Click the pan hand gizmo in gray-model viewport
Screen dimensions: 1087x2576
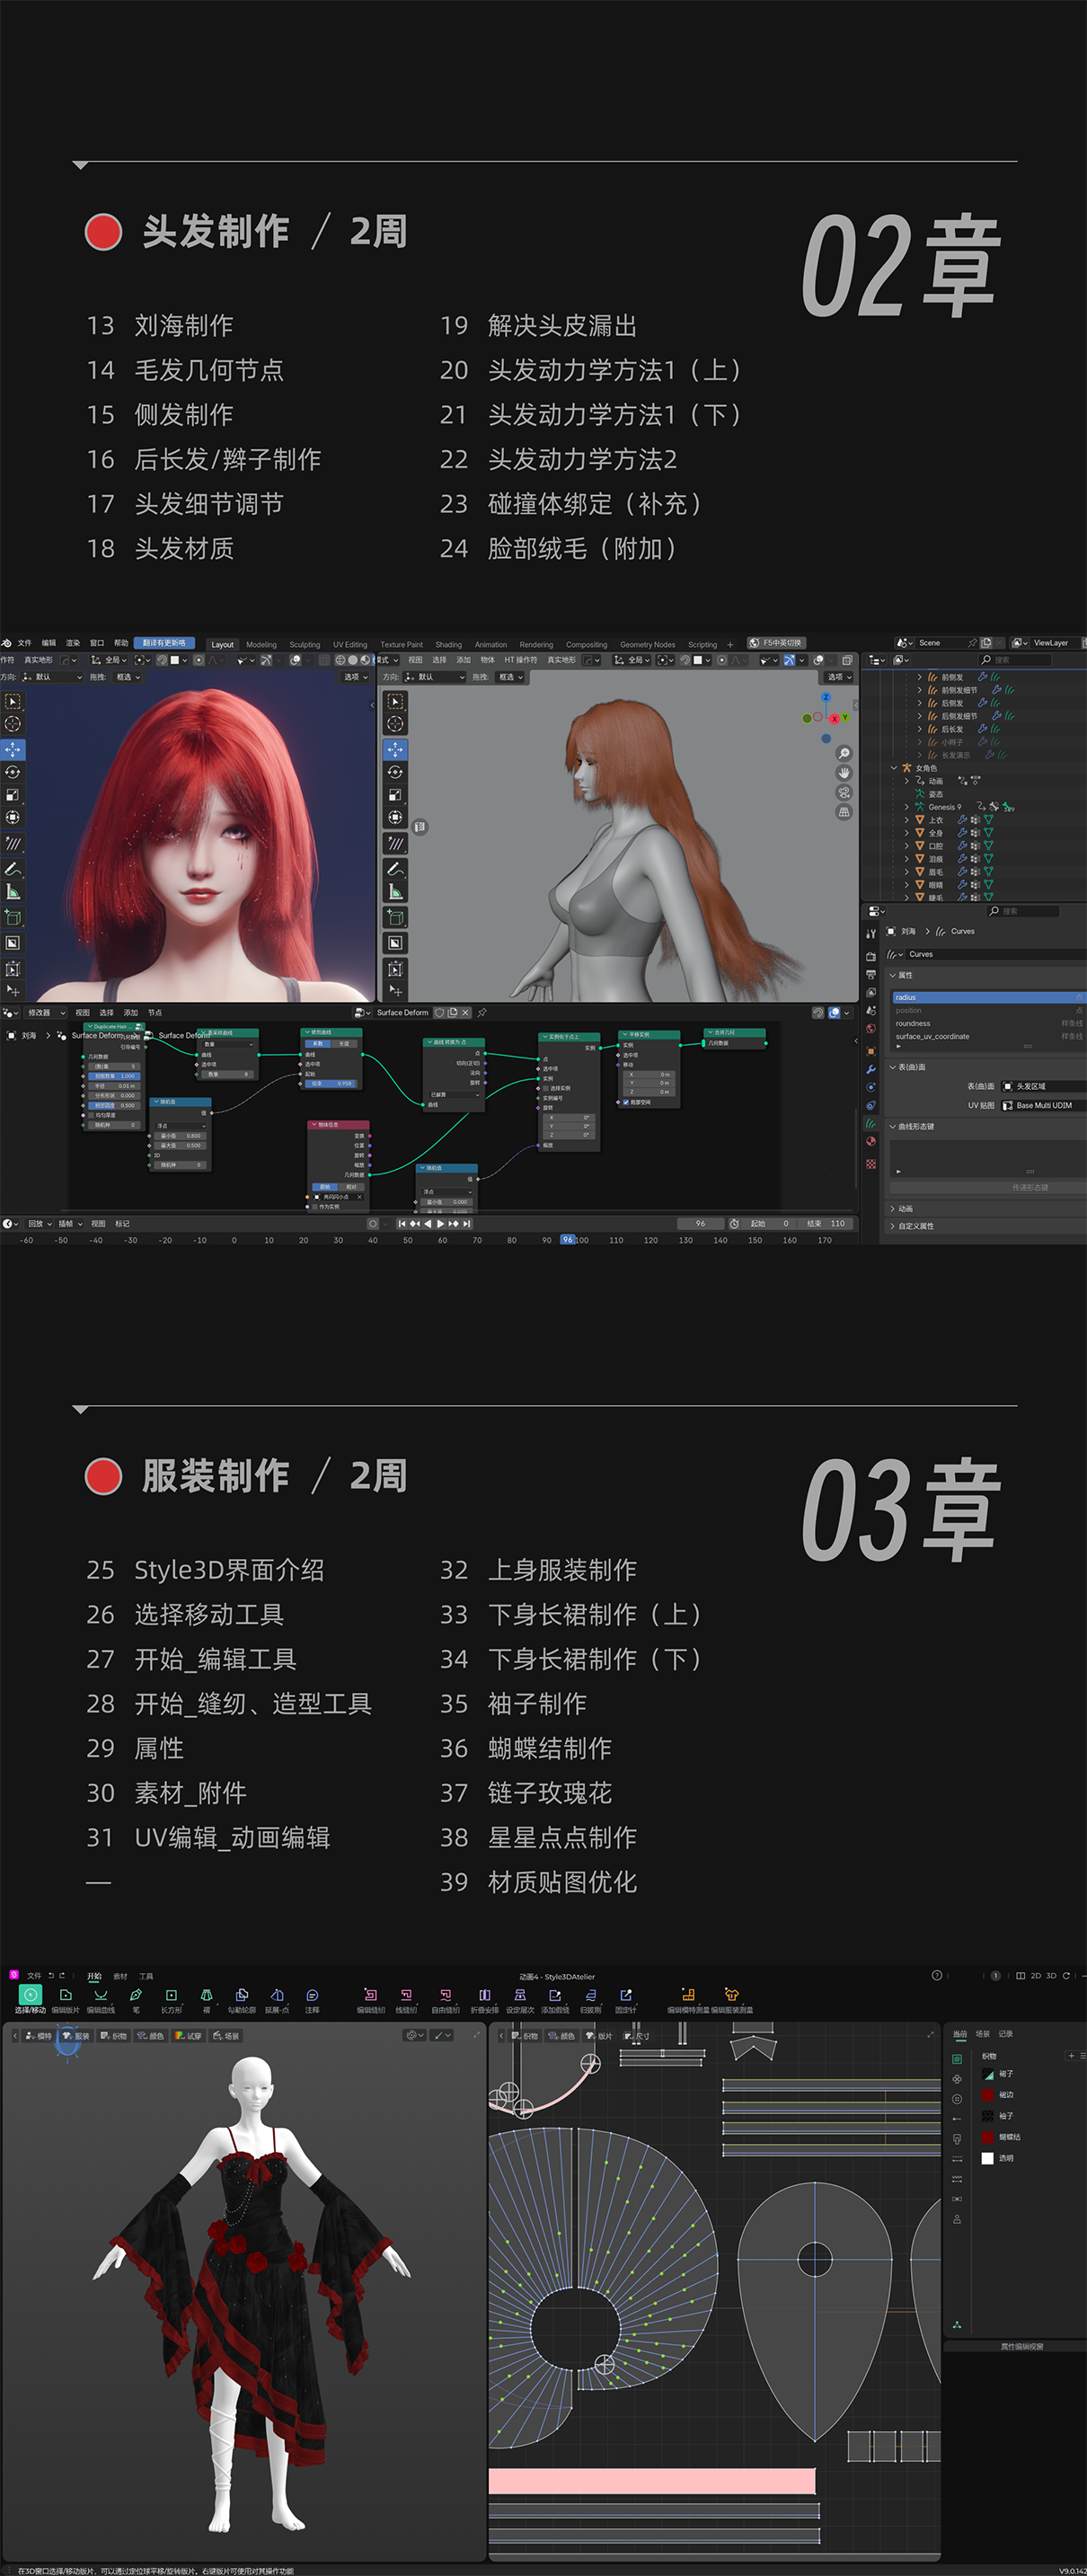pos(844,772)
